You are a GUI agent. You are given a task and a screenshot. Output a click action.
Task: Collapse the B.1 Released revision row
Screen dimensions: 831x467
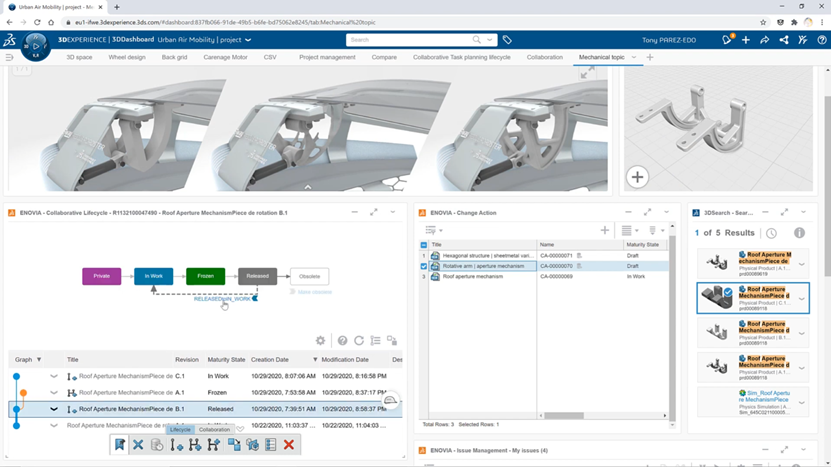click(x=54, y=409)
